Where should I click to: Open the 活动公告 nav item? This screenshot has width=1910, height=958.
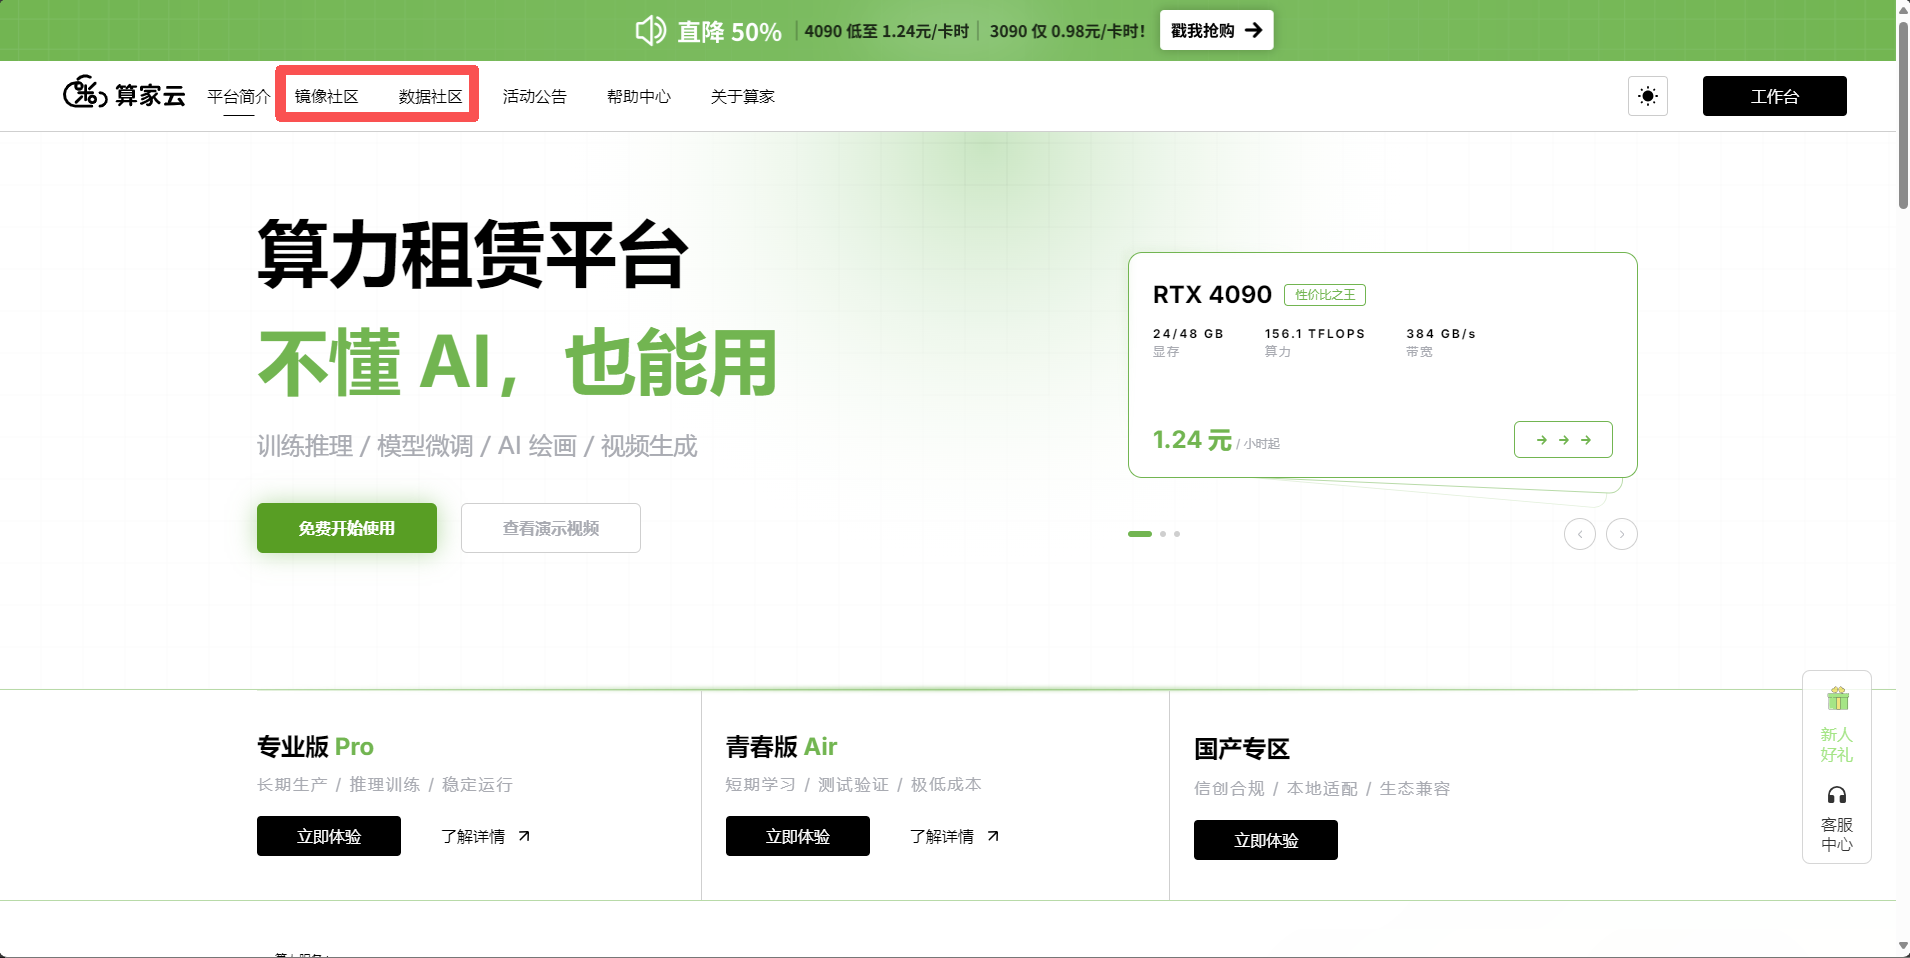[535, 96]
